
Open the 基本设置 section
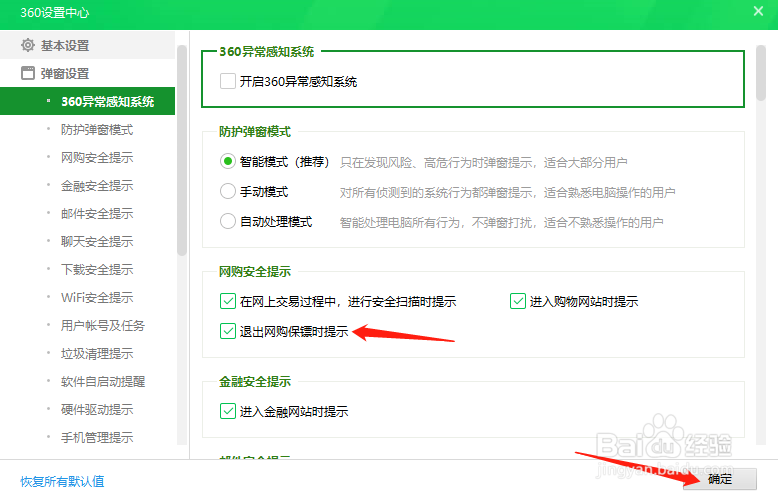click(87, 45)
